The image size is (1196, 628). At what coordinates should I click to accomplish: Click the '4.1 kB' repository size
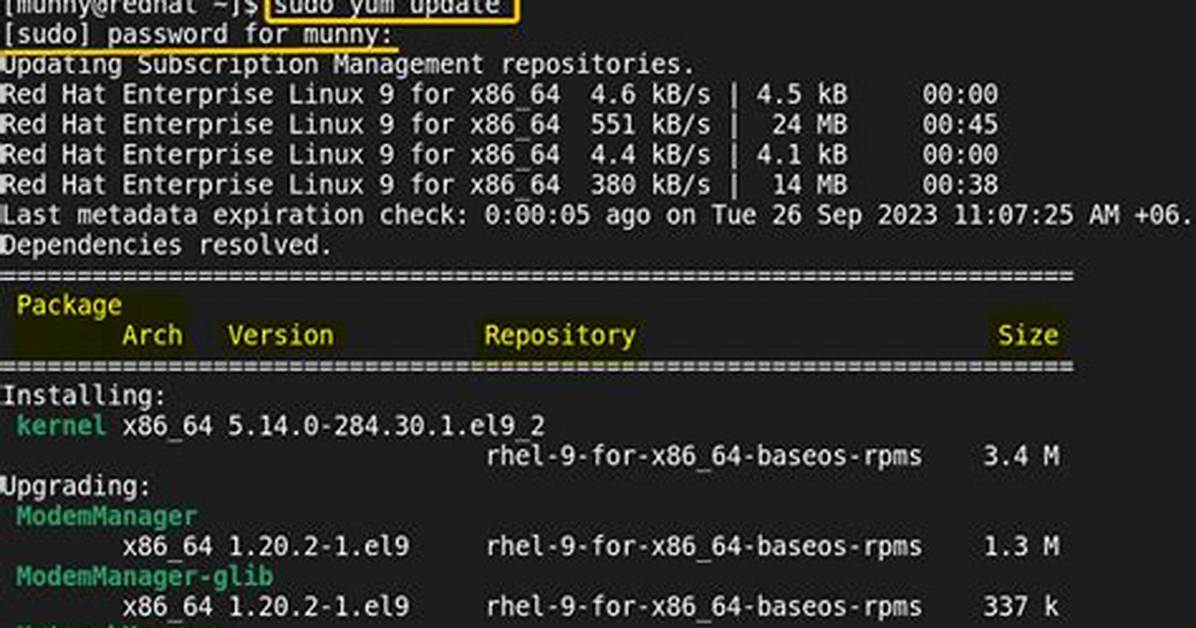[802, 155]
